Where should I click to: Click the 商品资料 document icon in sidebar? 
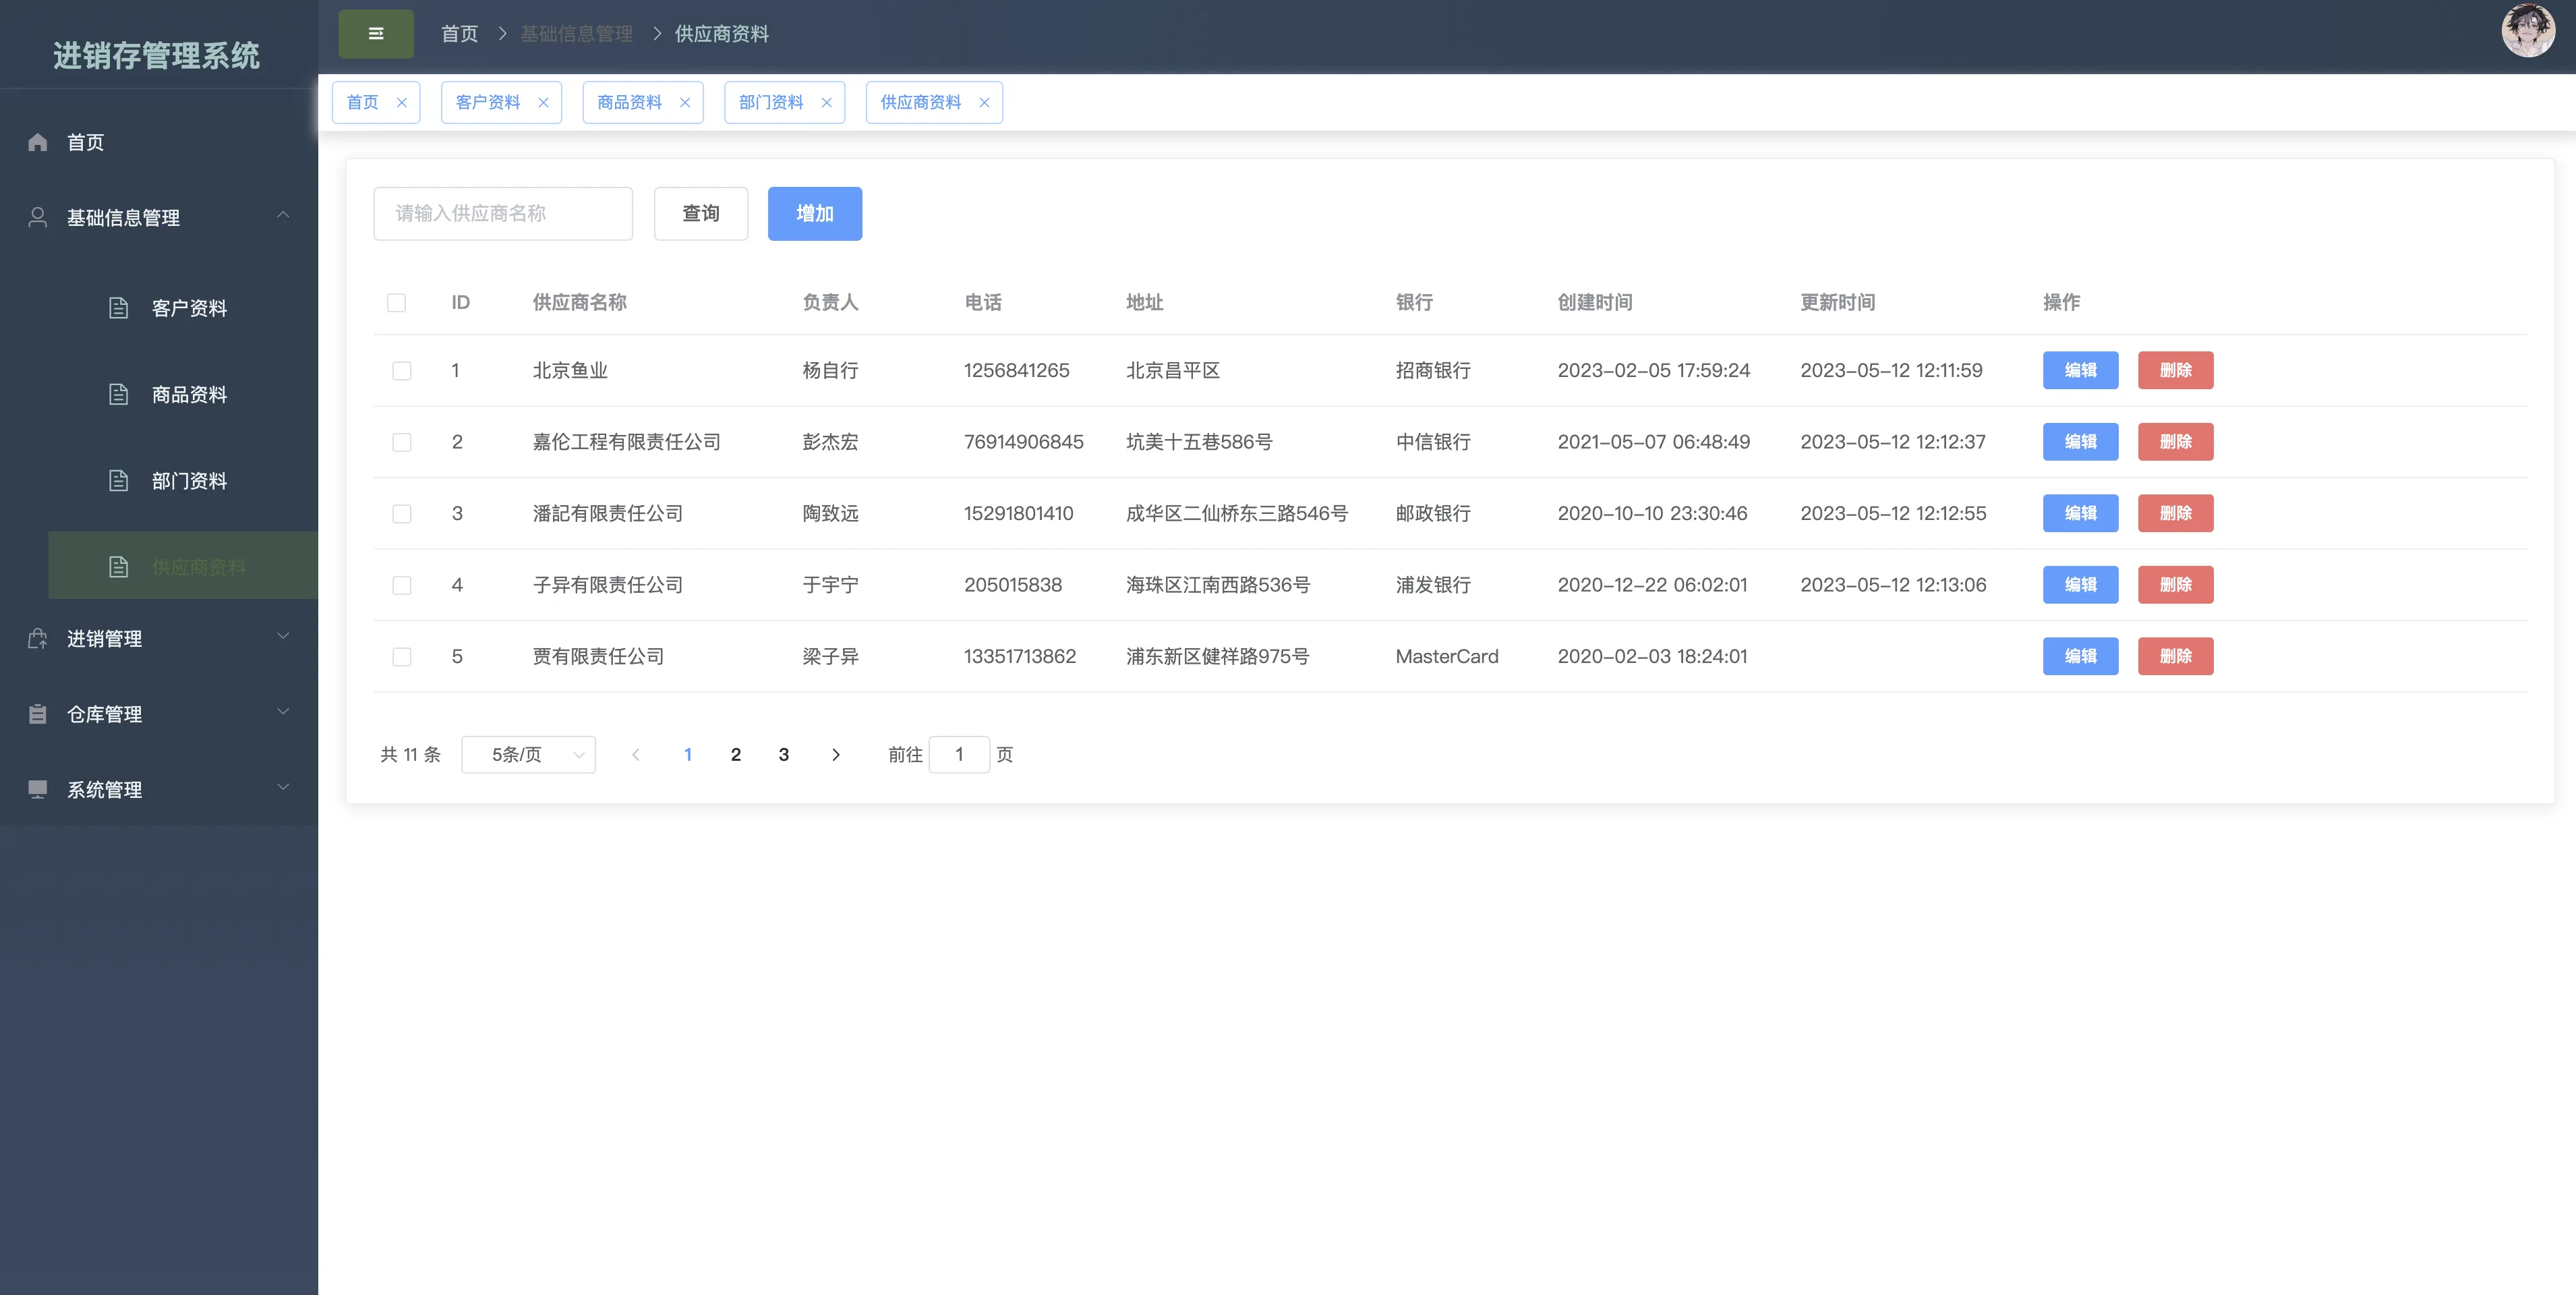tap(118, 394)
